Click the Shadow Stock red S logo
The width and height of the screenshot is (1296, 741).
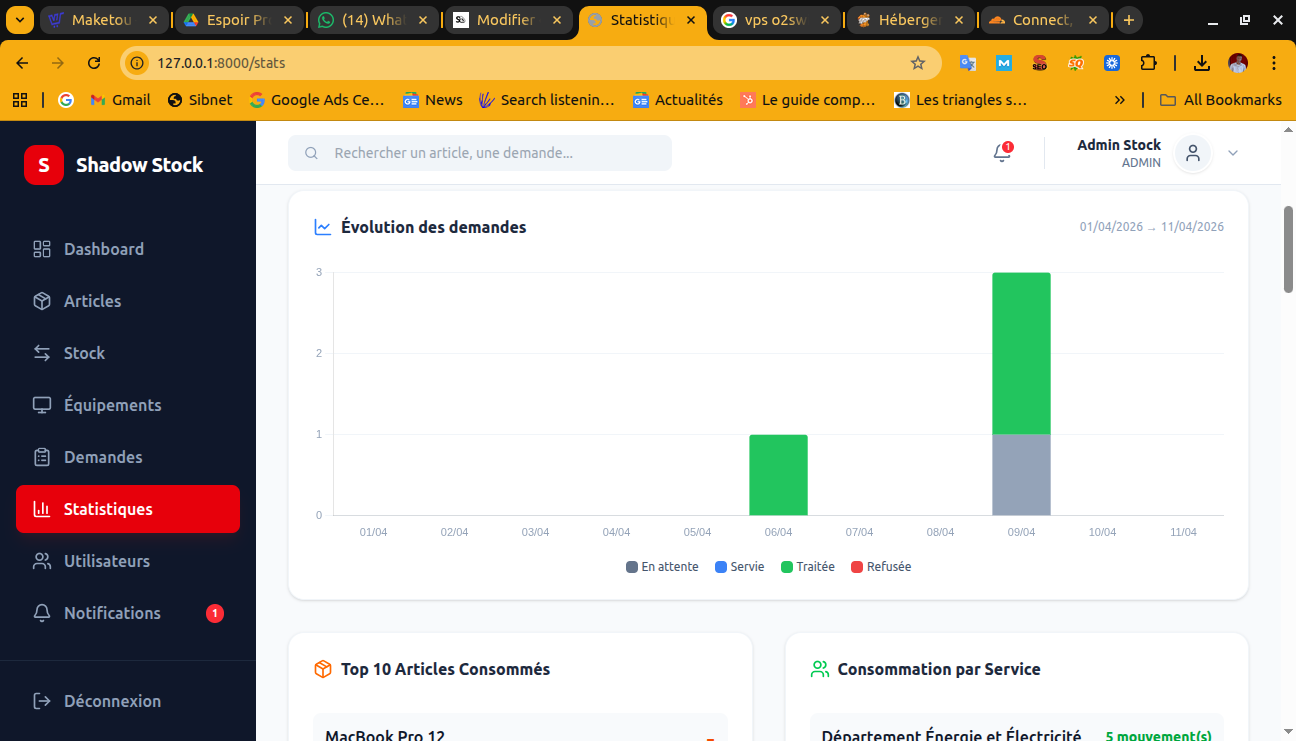pos(43,165)
